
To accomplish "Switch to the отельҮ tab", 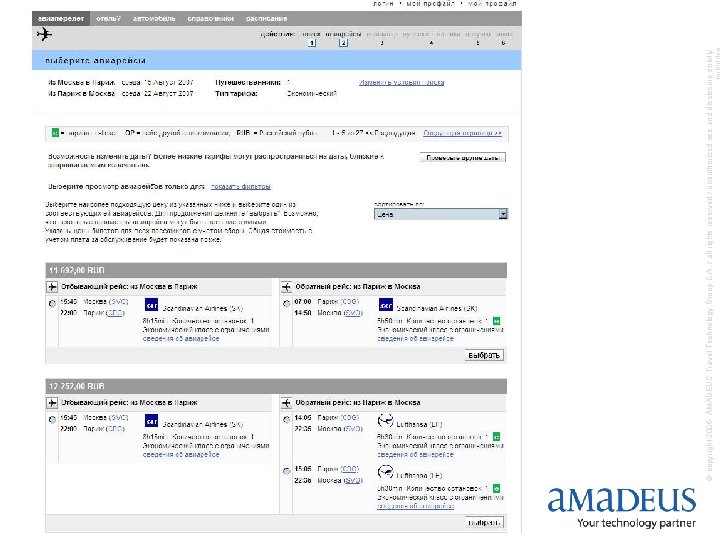I will coord(108,19).
